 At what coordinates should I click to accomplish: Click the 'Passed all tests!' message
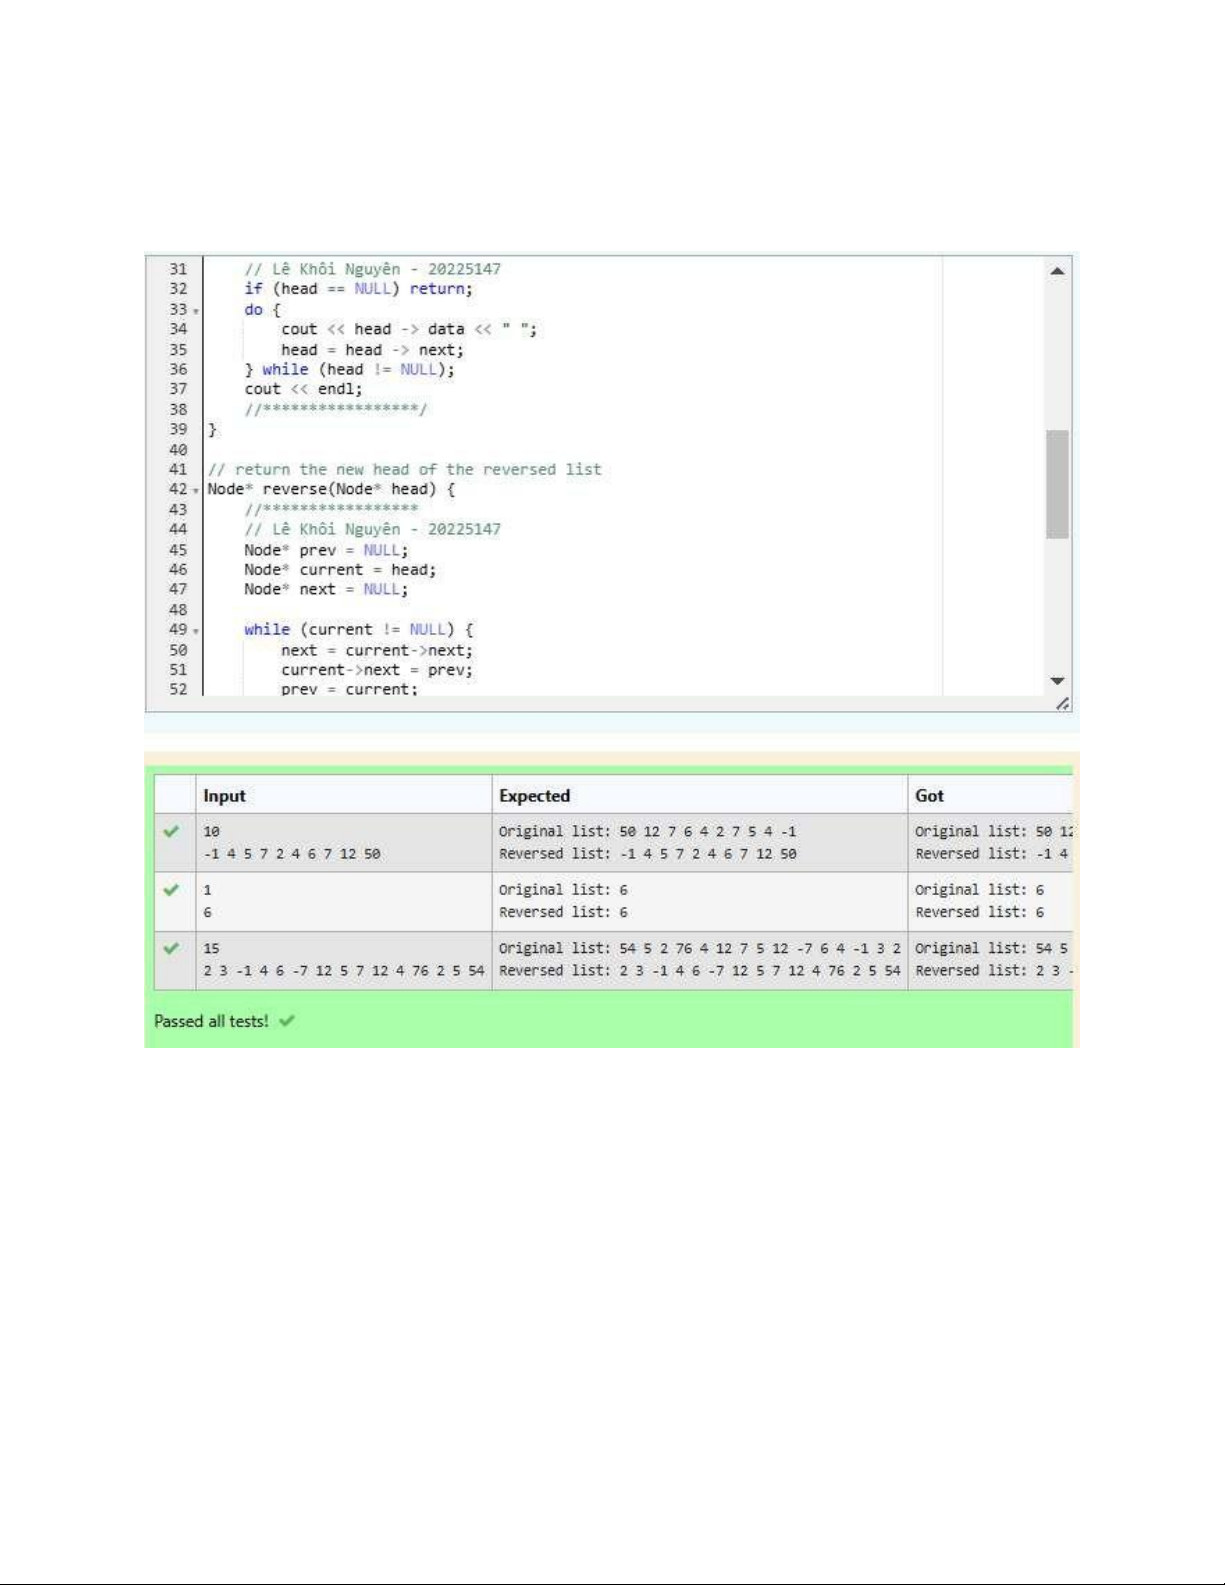coord(211,1021)
